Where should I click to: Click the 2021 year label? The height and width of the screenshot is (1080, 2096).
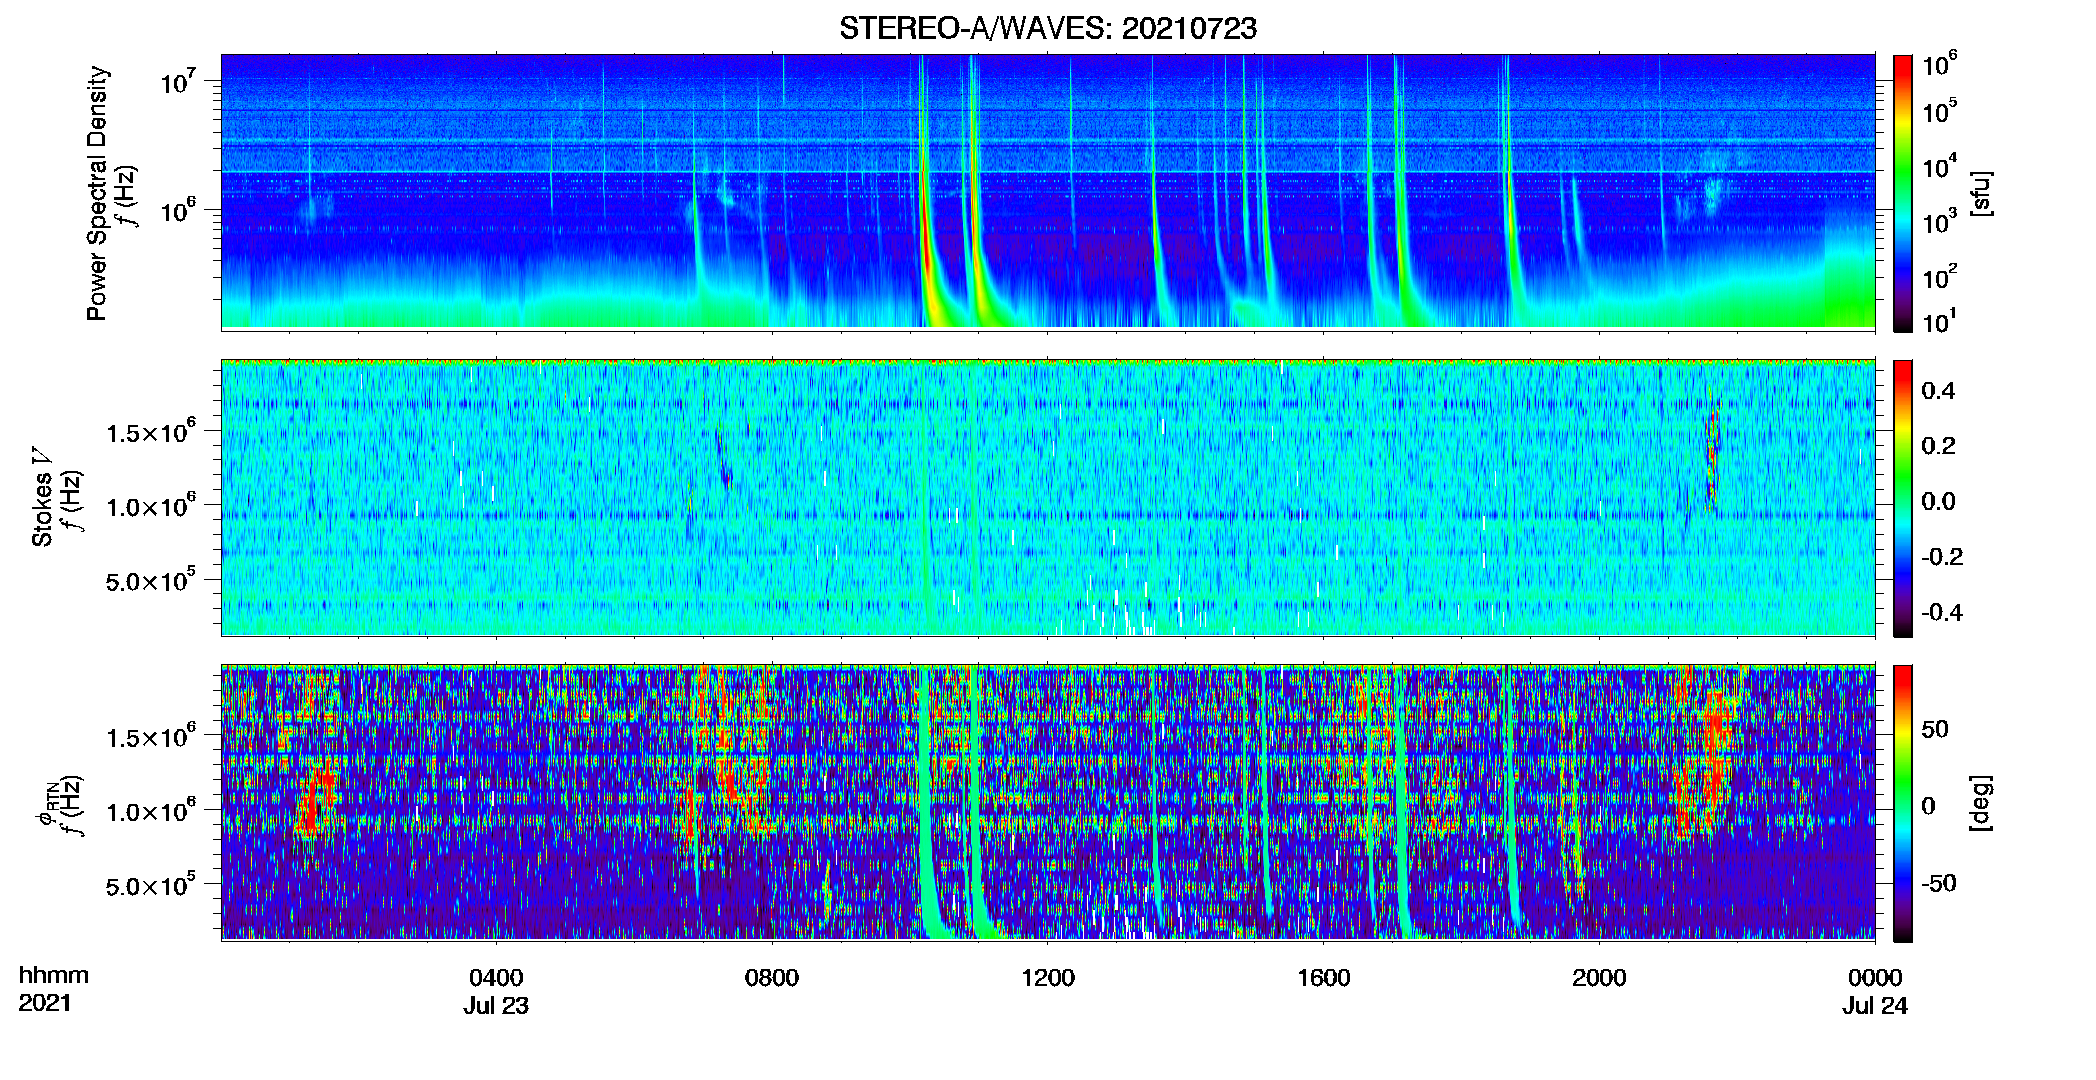[45, 1003]
